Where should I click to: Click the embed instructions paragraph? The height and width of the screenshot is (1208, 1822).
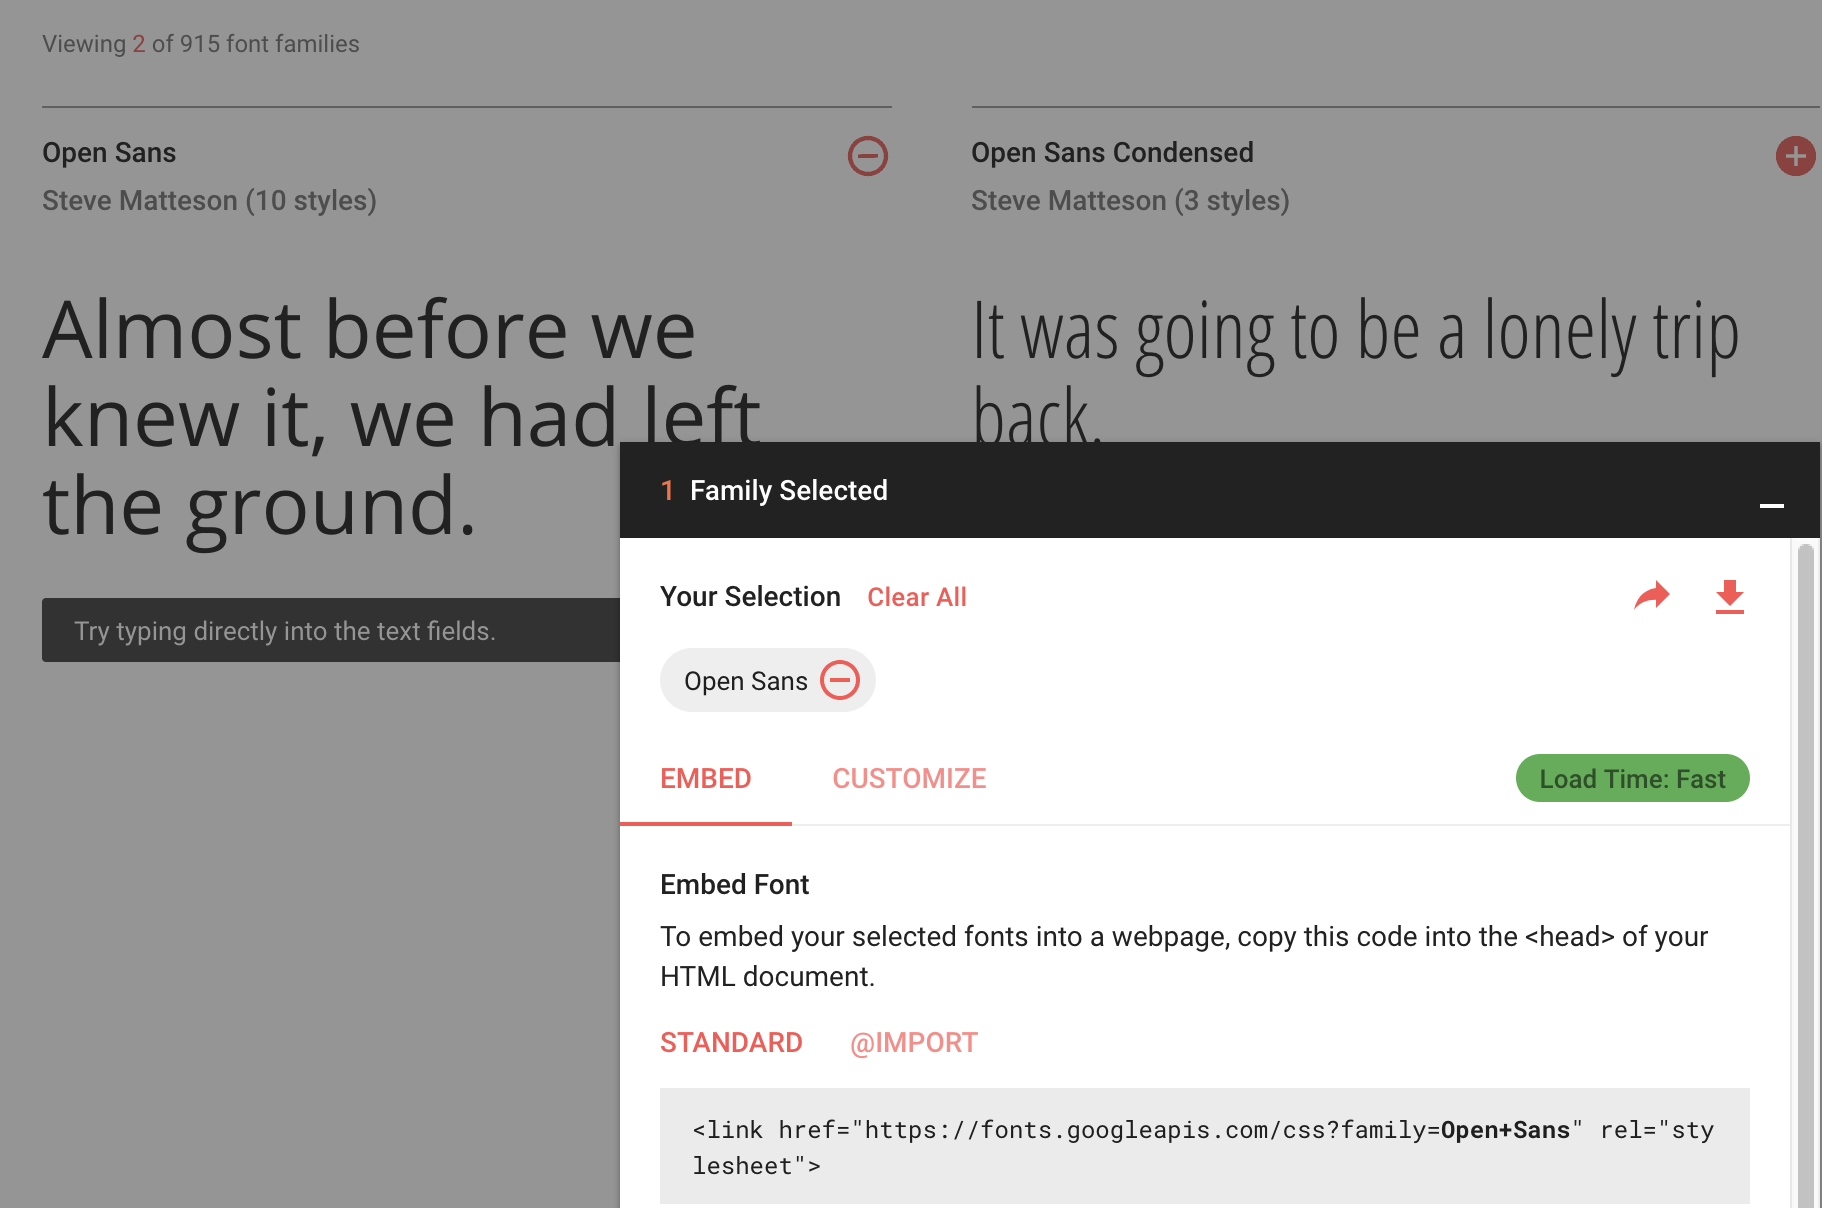(x=1184, y=956)
